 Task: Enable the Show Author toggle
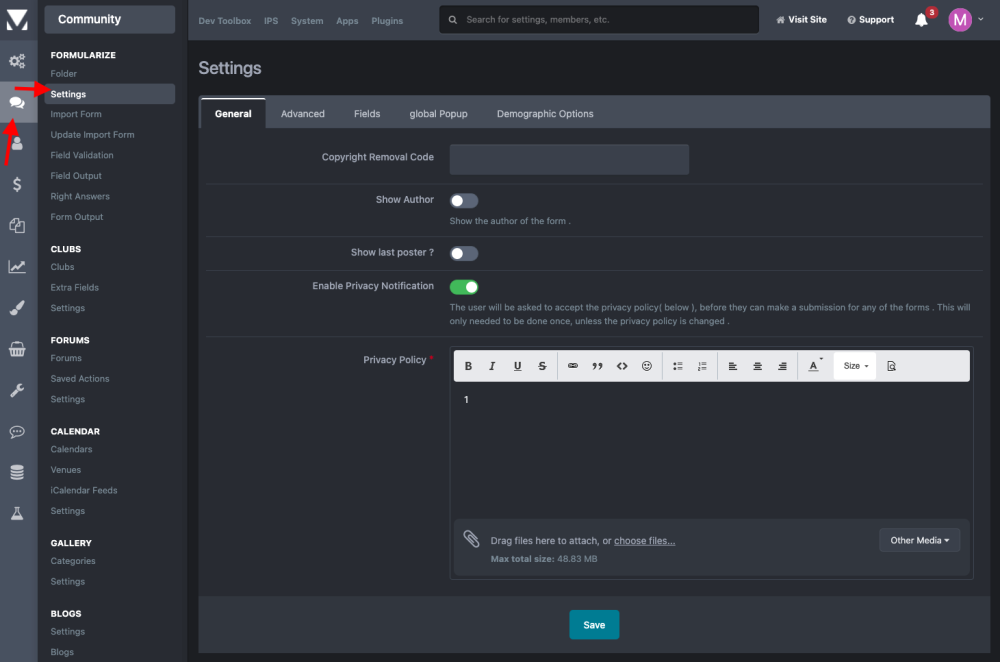pos(464,200)
